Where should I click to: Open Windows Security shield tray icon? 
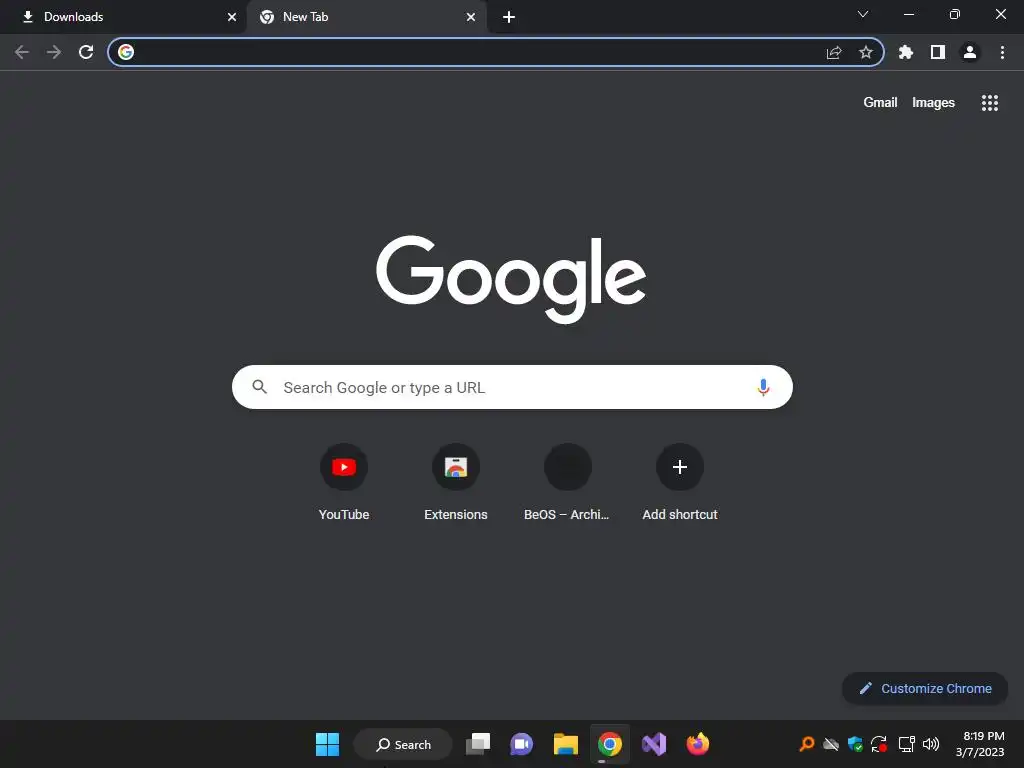click(x=855, y=744)
